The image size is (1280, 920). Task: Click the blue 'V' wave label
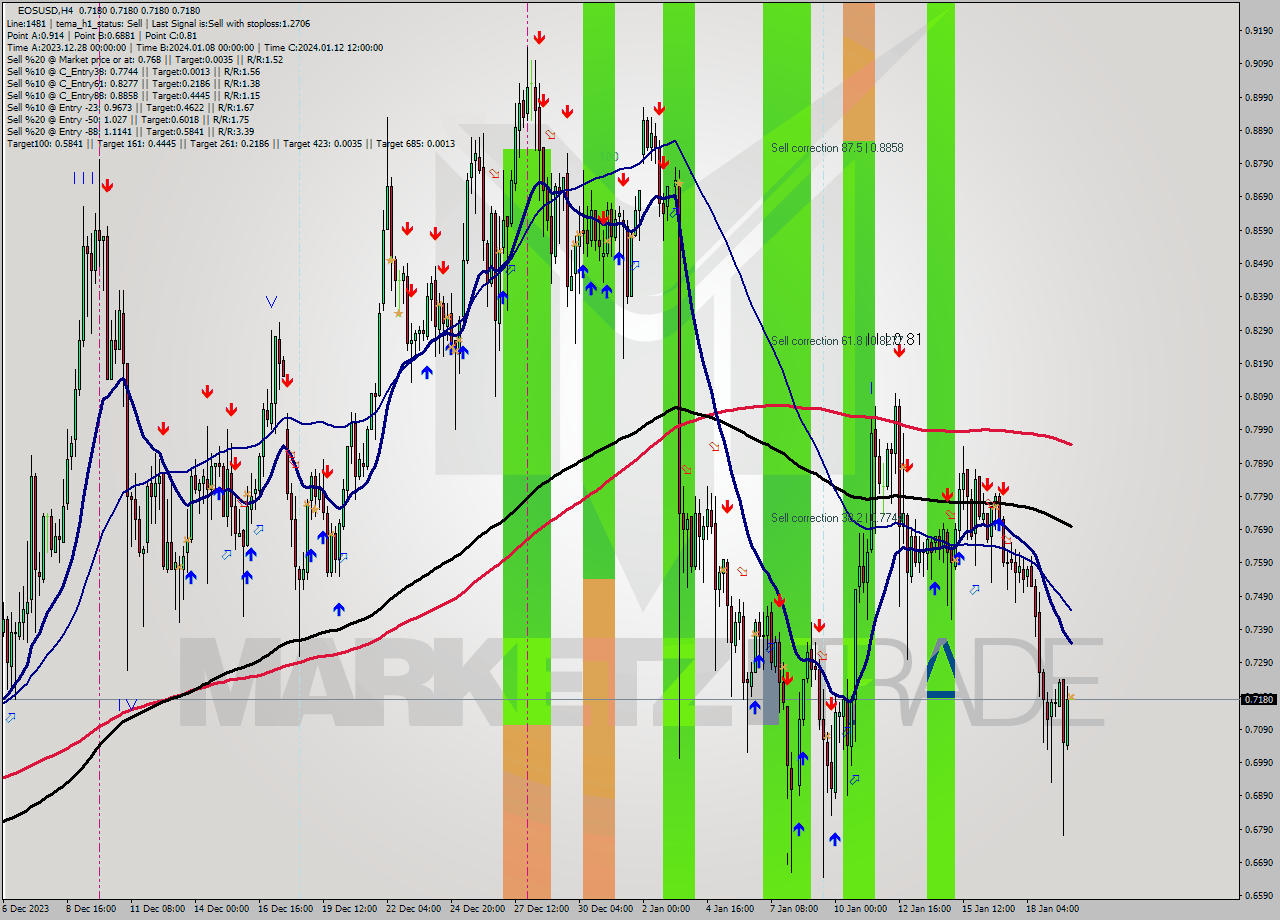[x=271, y=301]
